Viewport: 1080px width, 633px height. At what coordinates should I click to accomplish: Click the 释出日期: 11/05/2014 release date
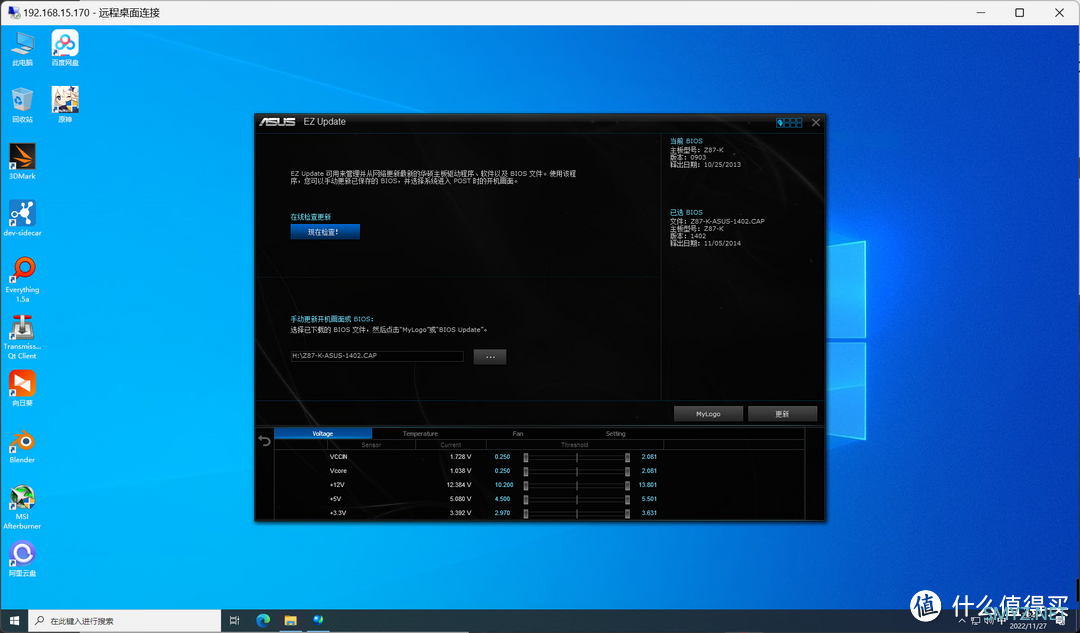point(705,243)
